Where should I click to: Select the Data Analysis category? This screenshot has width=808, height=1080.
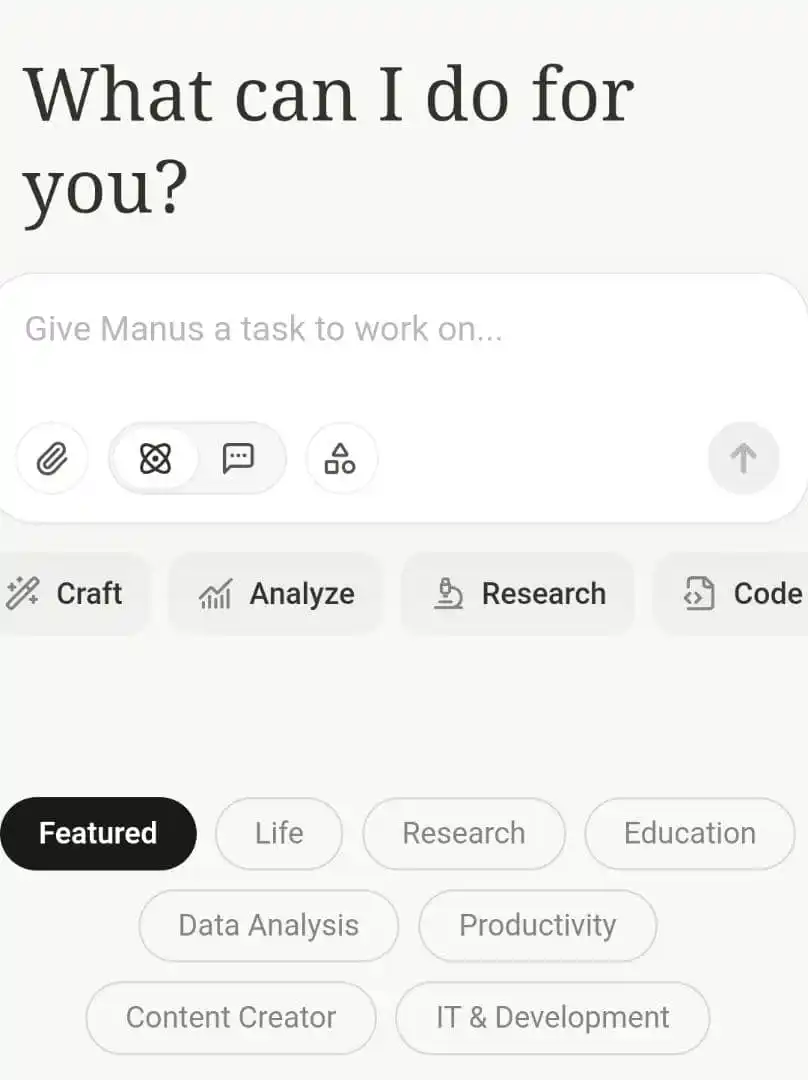[269, 926]
